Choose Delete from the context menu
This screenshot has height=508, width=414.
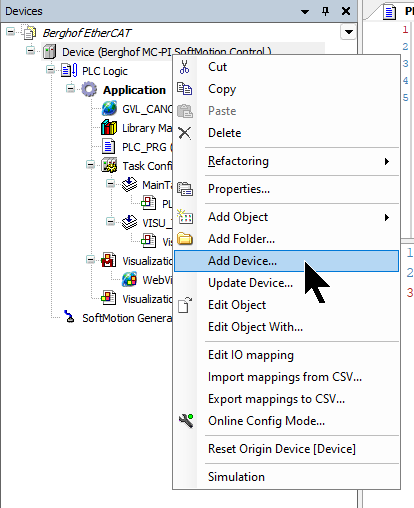click(287, 133)
